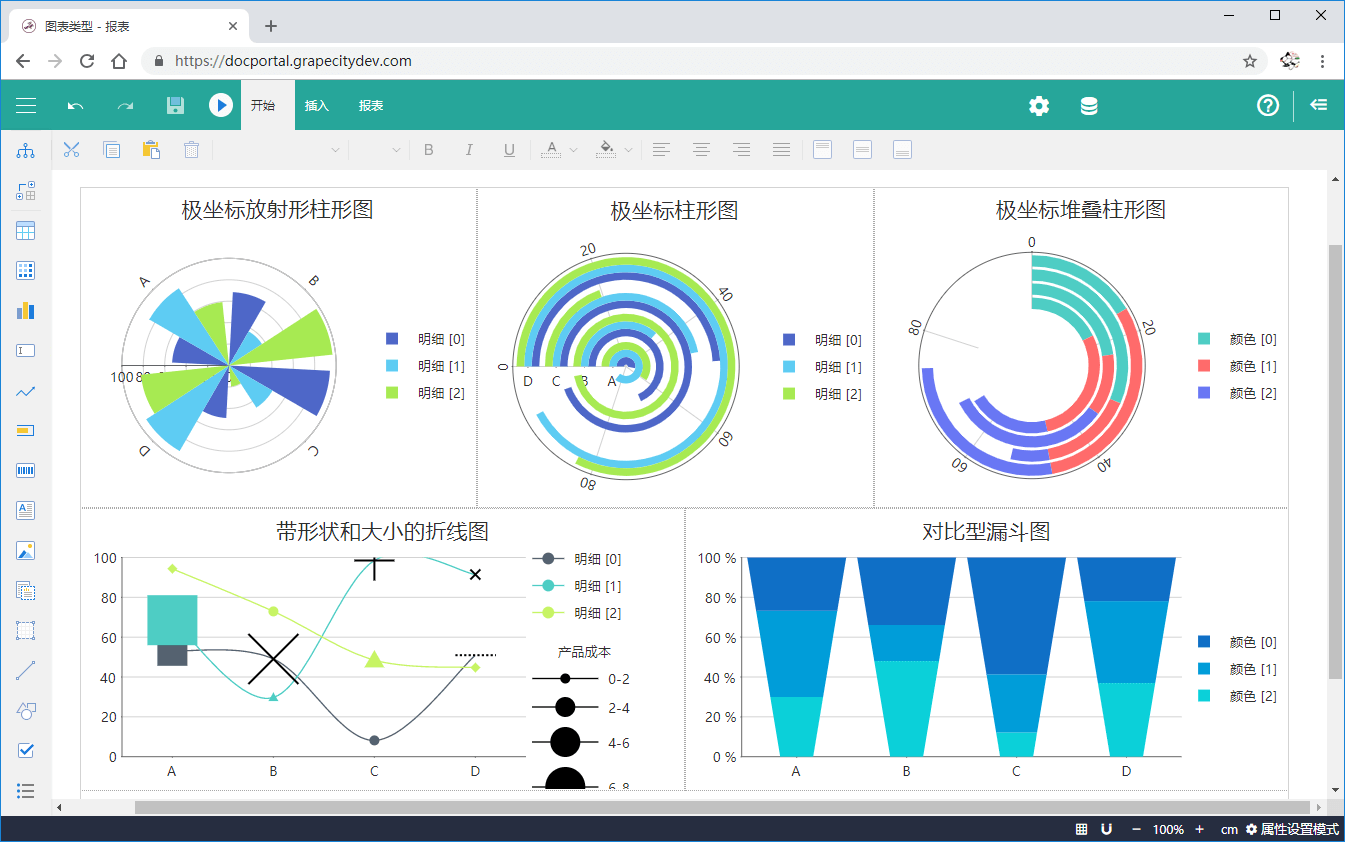Select the subreport tool
The height and width of the screenshot is (842, 1345).
pos(26,591)
